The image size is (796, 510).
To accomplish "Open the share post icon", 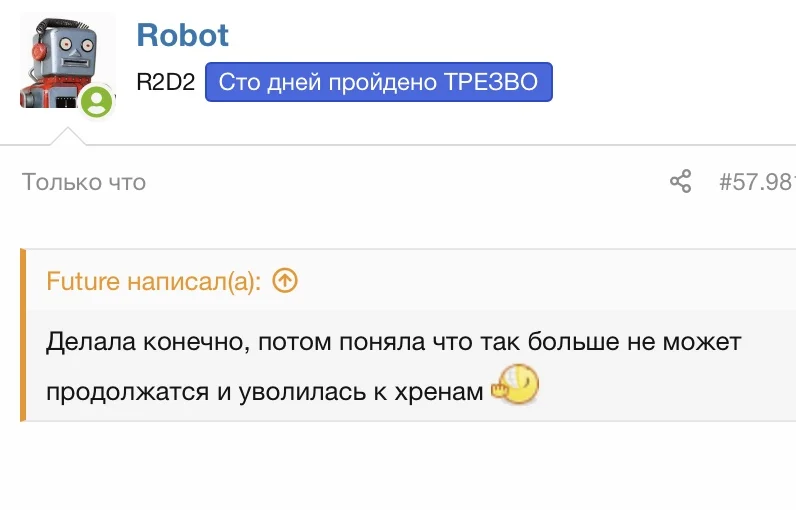I will tap(680, 182).
